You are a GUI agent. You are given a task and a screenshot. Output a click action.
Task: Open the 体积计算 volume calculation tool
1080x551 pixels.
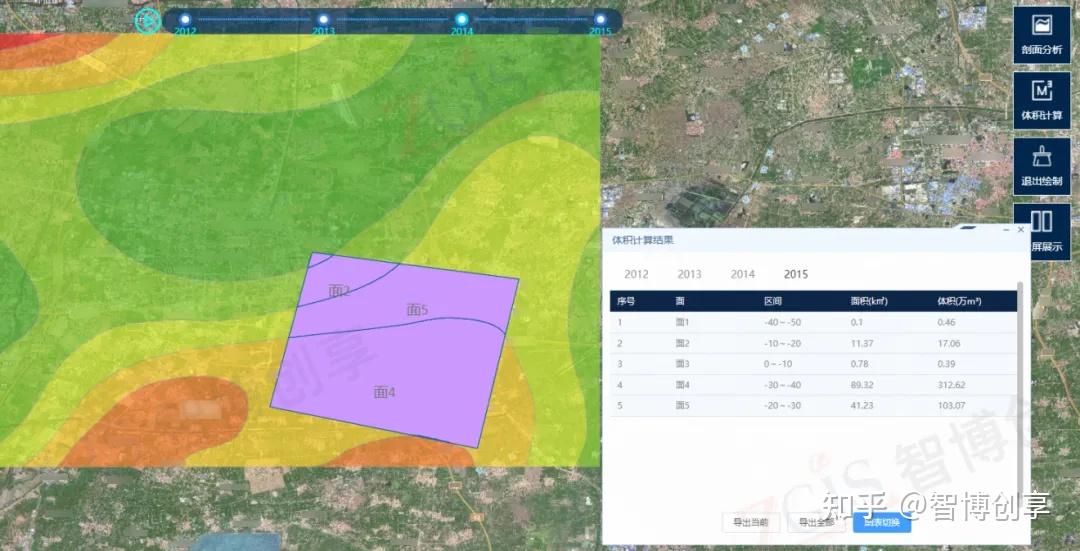coord(1041,100)
